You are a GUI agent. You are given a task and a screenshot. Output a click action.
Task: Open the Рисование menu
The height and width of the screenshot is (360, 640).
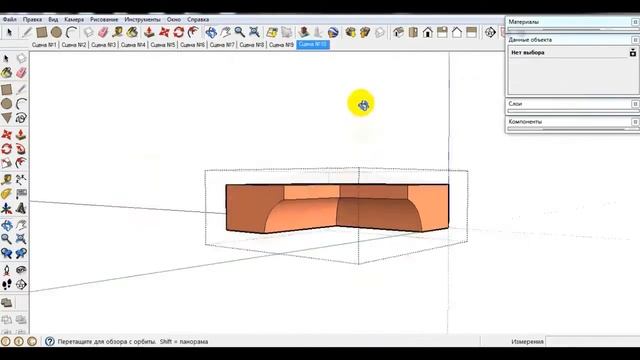click(104, 19)
